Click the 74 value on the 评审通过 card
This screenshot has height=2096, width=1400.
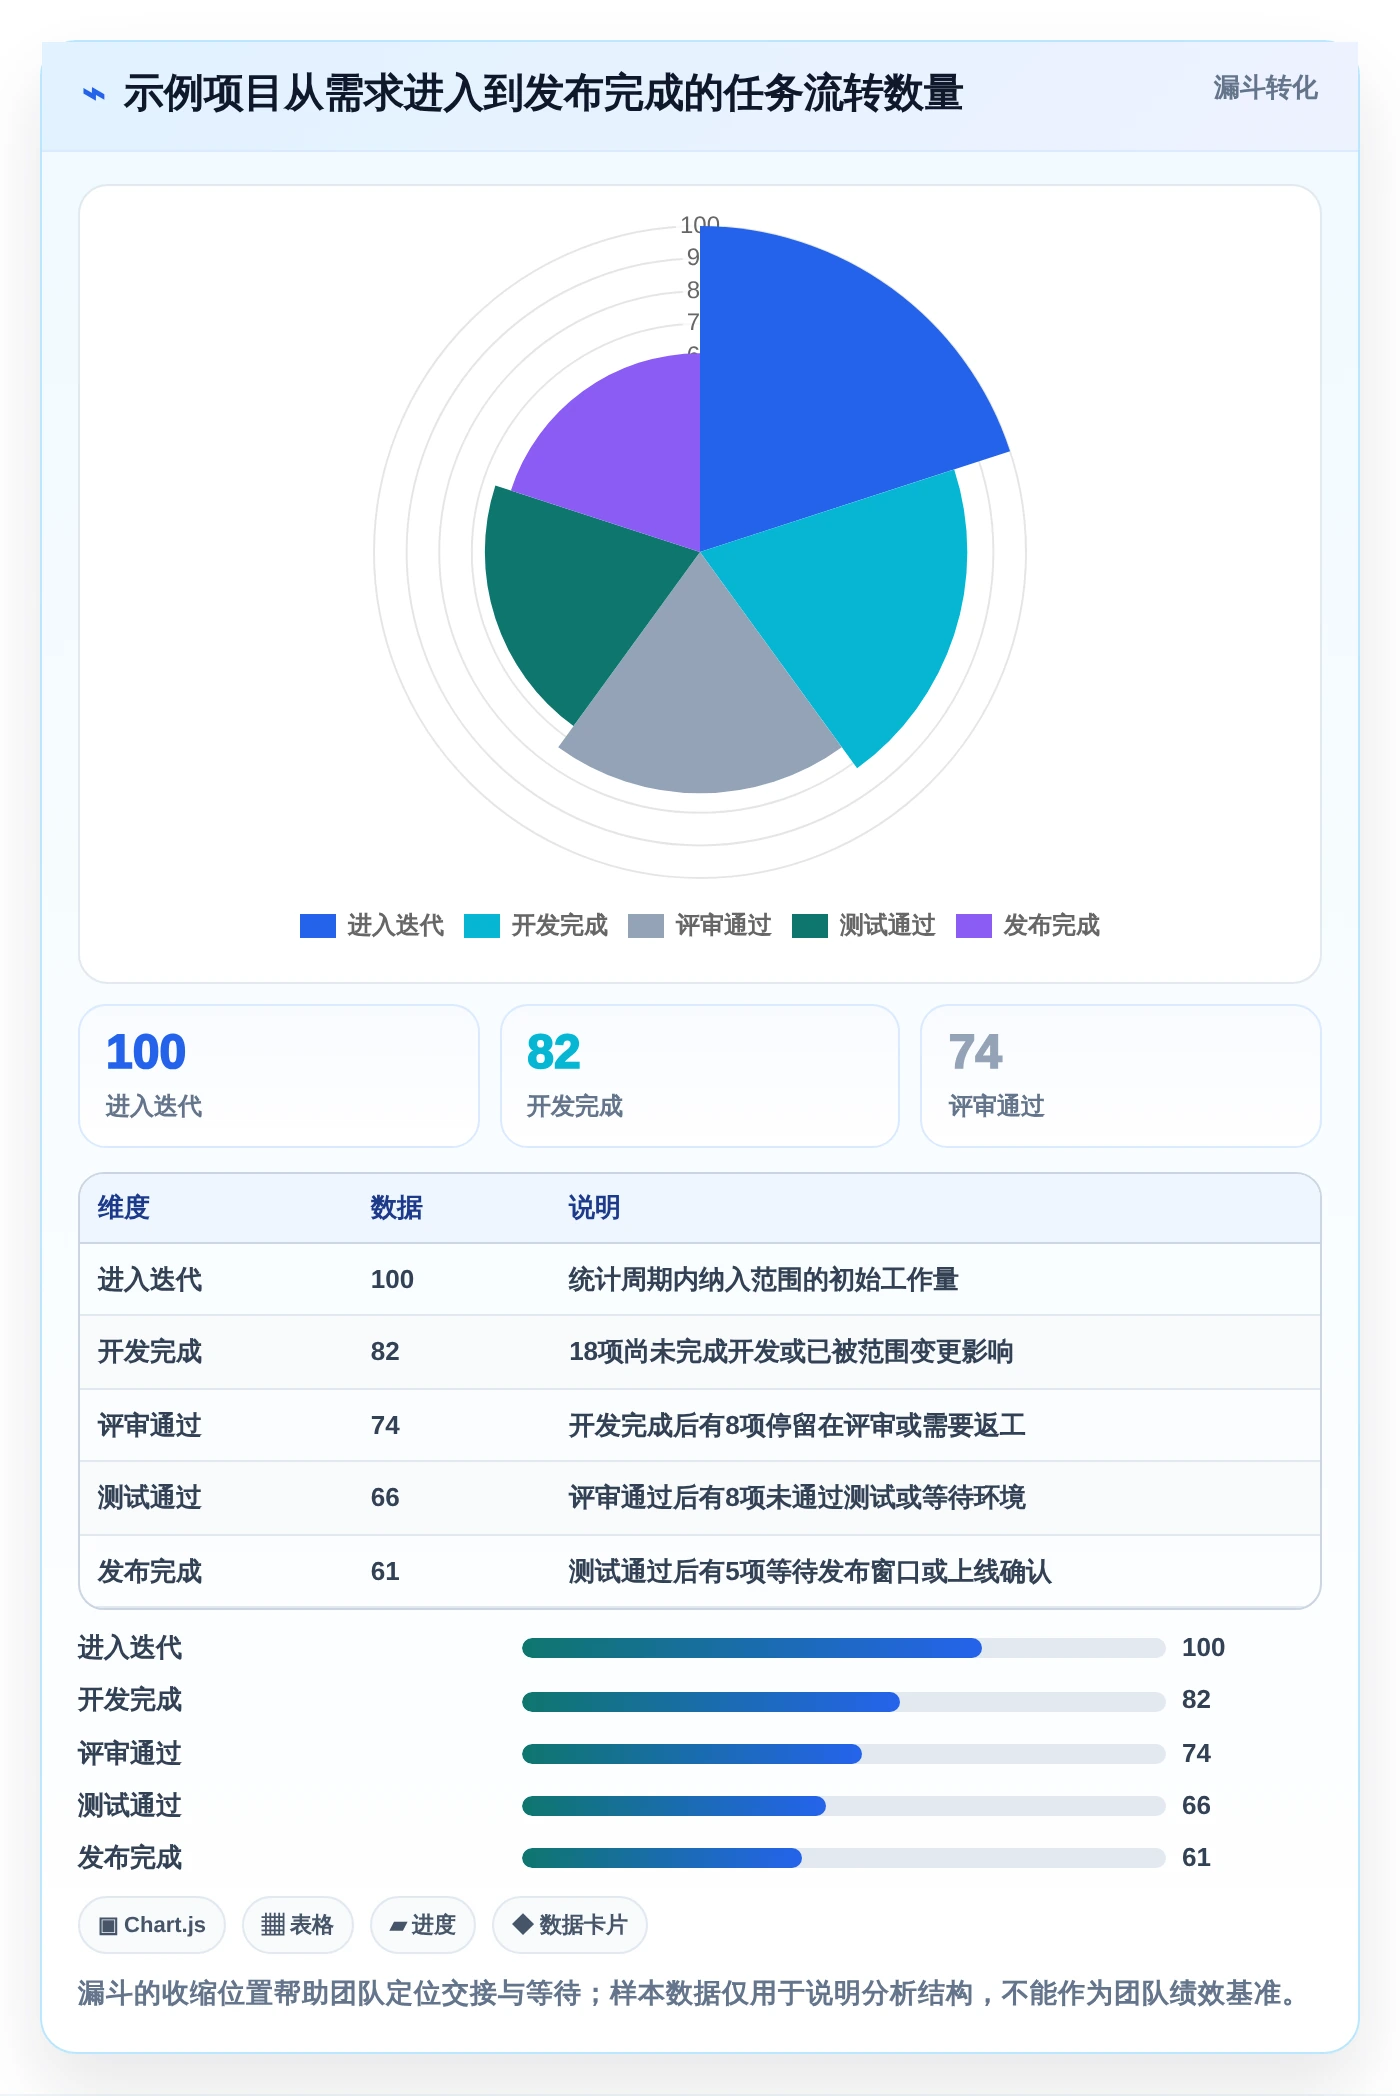975,1052
